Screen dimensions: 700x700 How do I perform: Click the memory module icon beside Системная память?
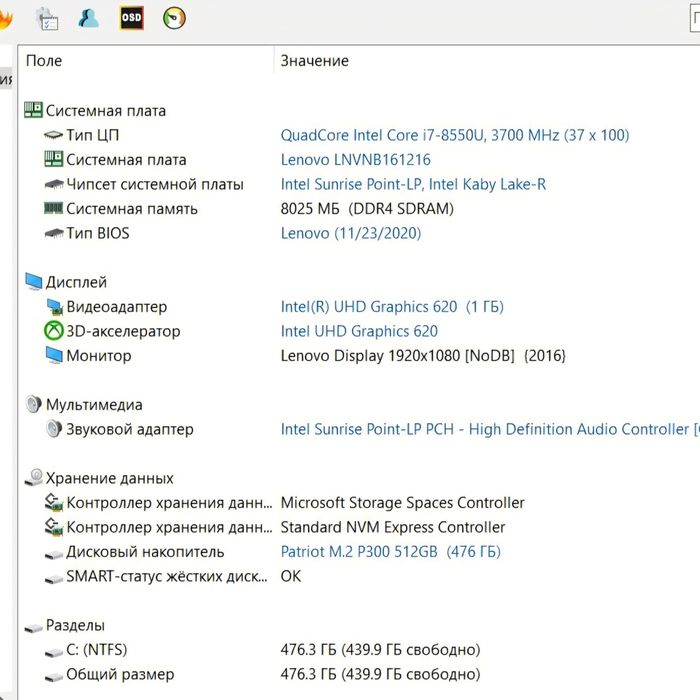54,208
